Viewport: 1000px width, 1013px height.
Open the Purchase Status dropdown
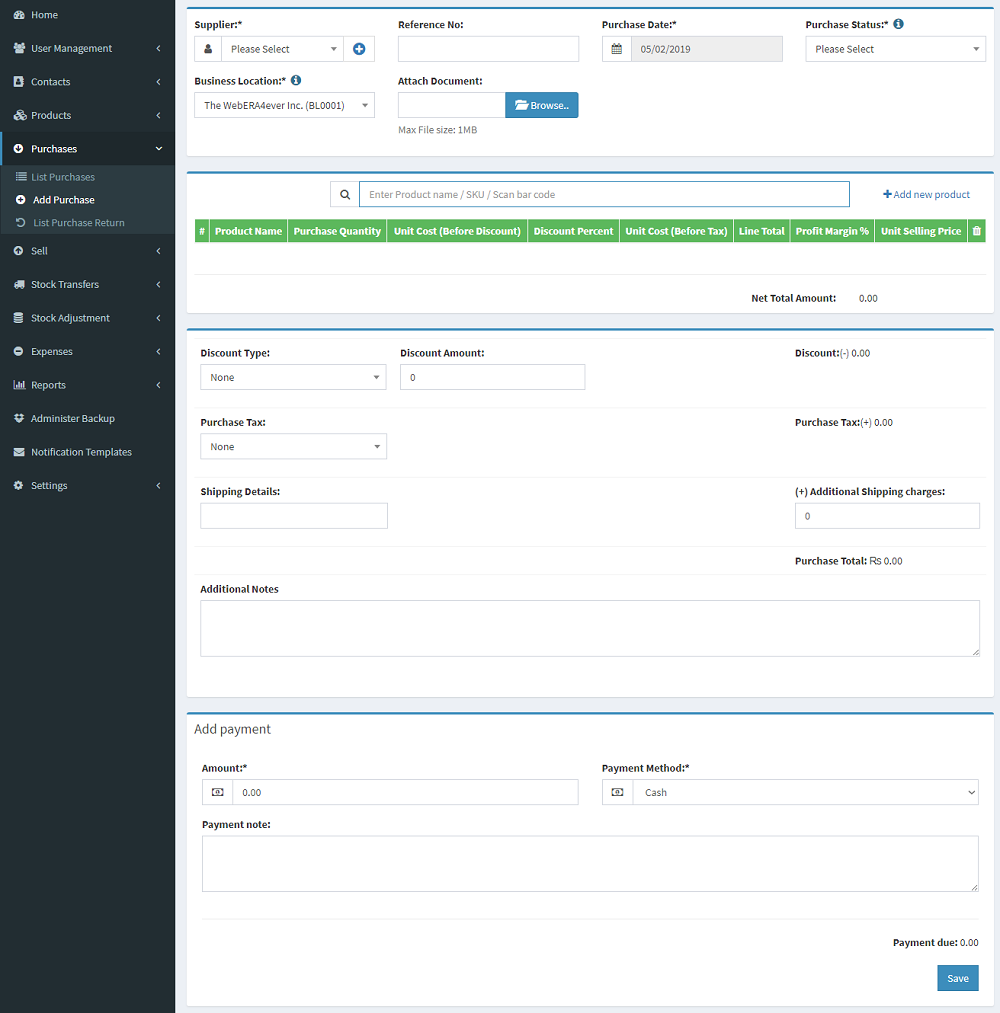[895, 49]
